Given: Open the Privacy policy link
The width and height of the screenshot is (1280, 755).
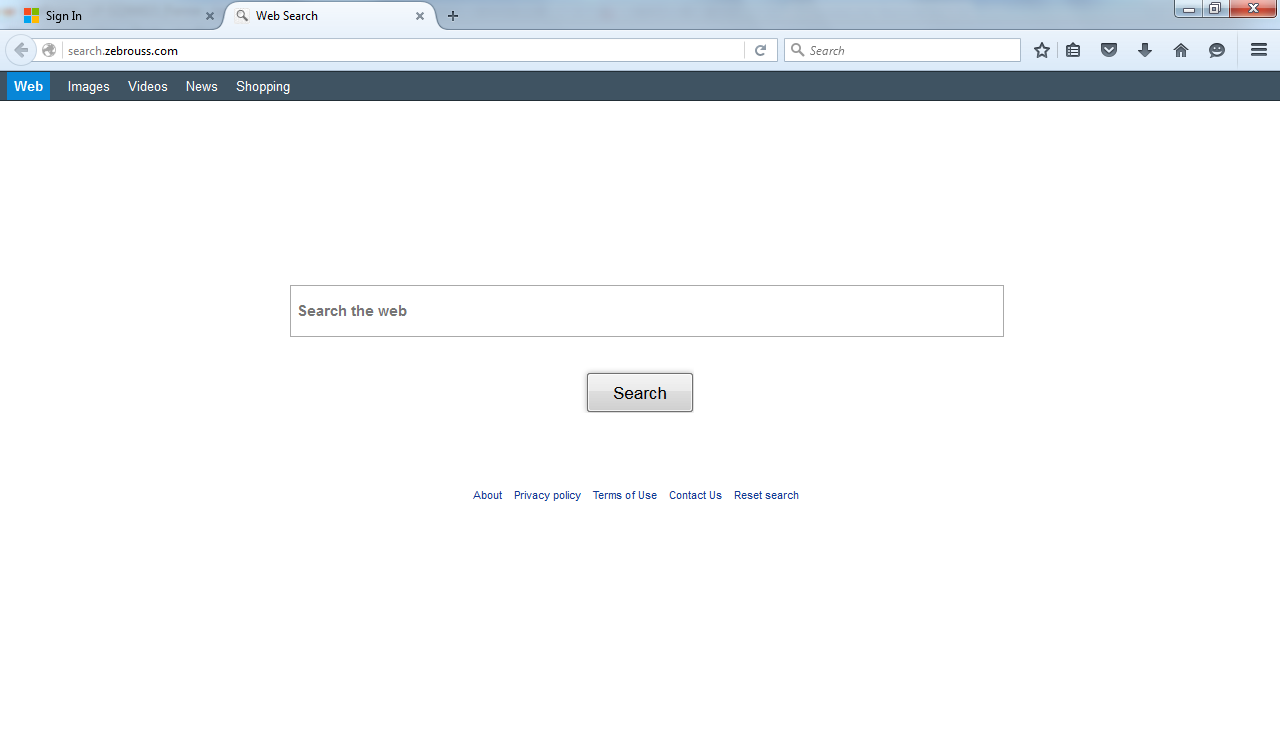Looking at the screenshot, I should point(547,495).
